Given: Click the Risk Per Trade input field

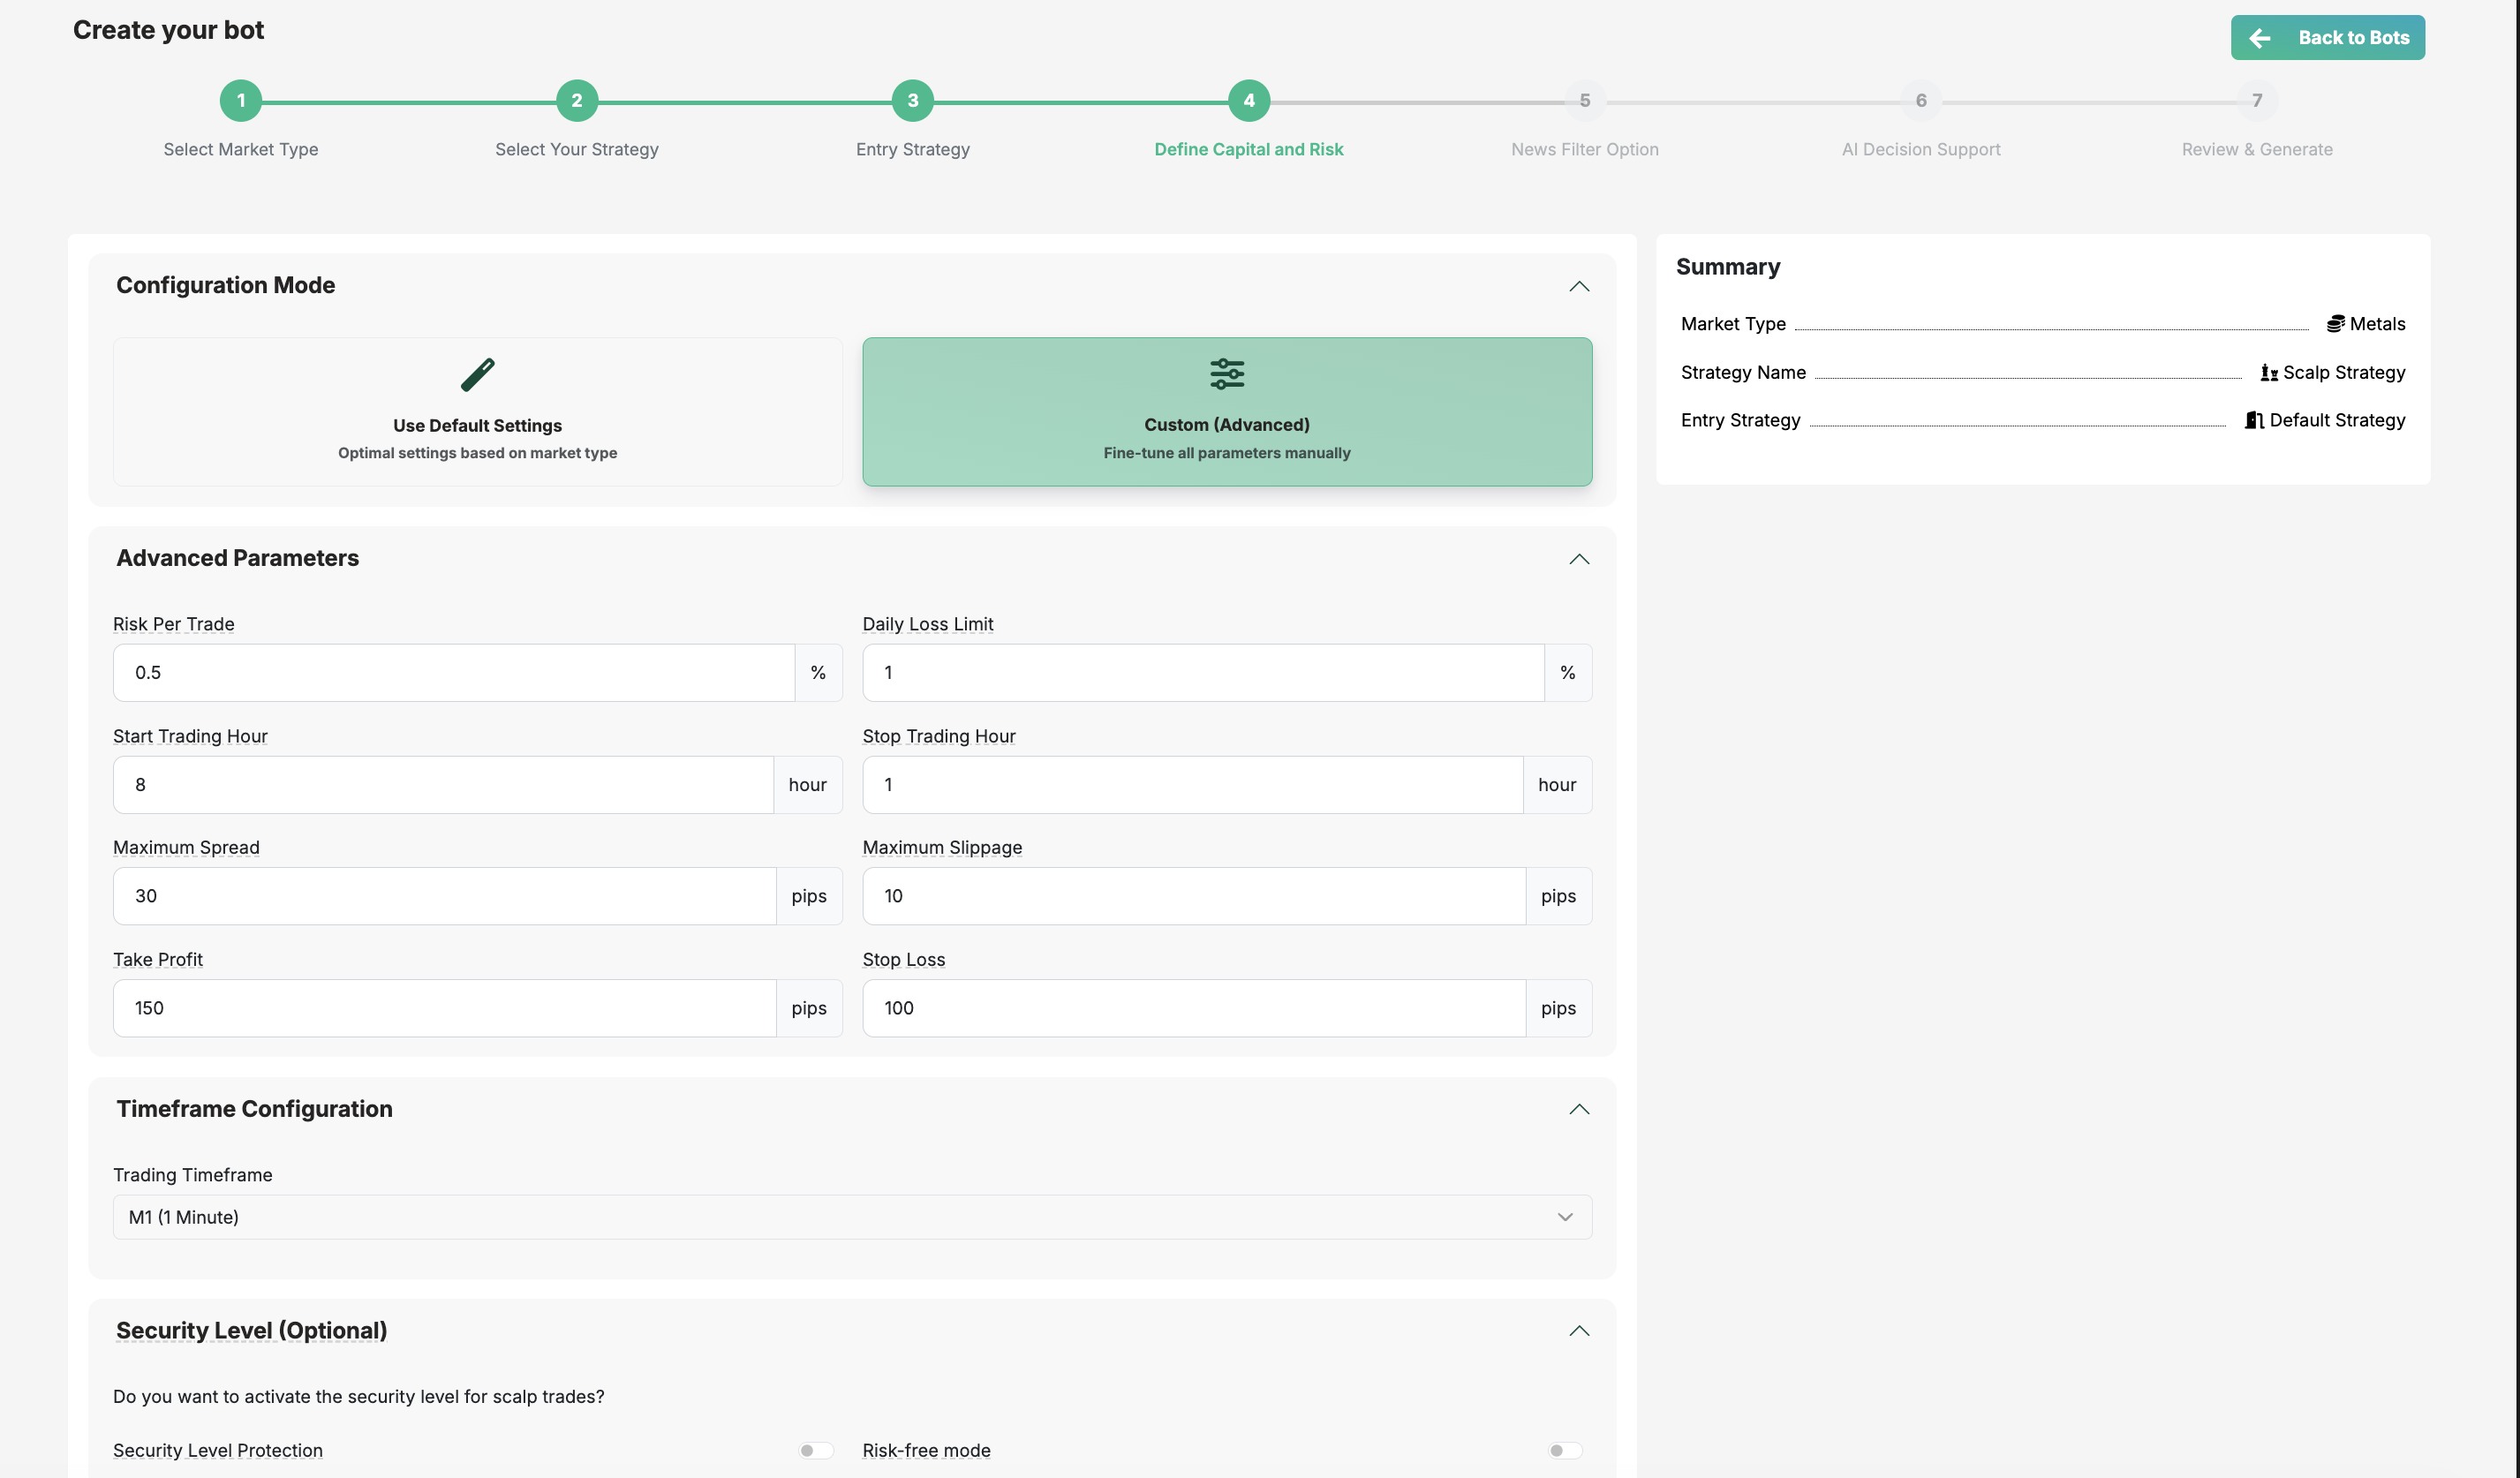Looking at the screenshot, I should click(x=453, y=673).
